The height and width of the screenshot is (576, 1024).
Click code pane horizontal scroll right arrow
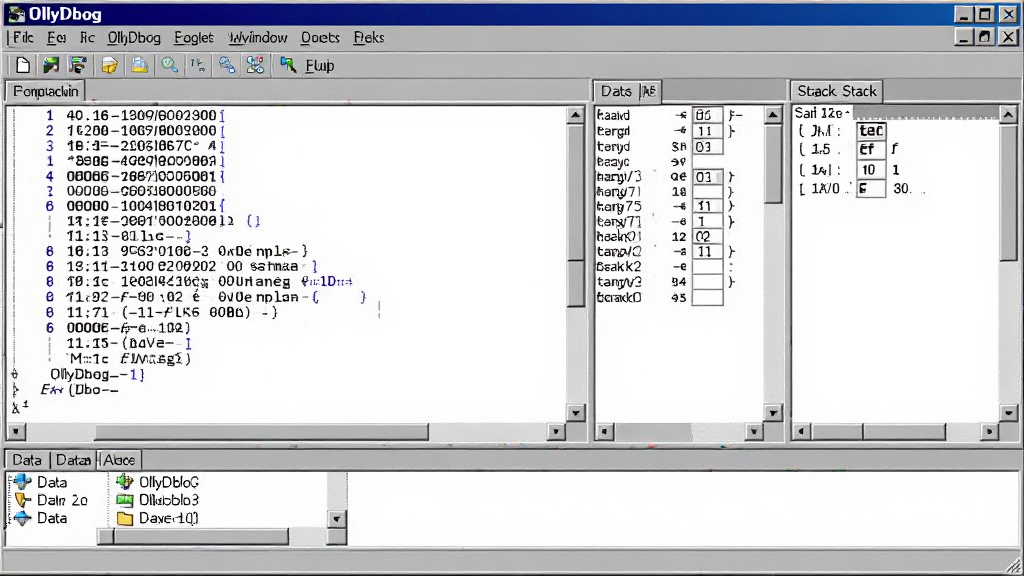(556, 432)
